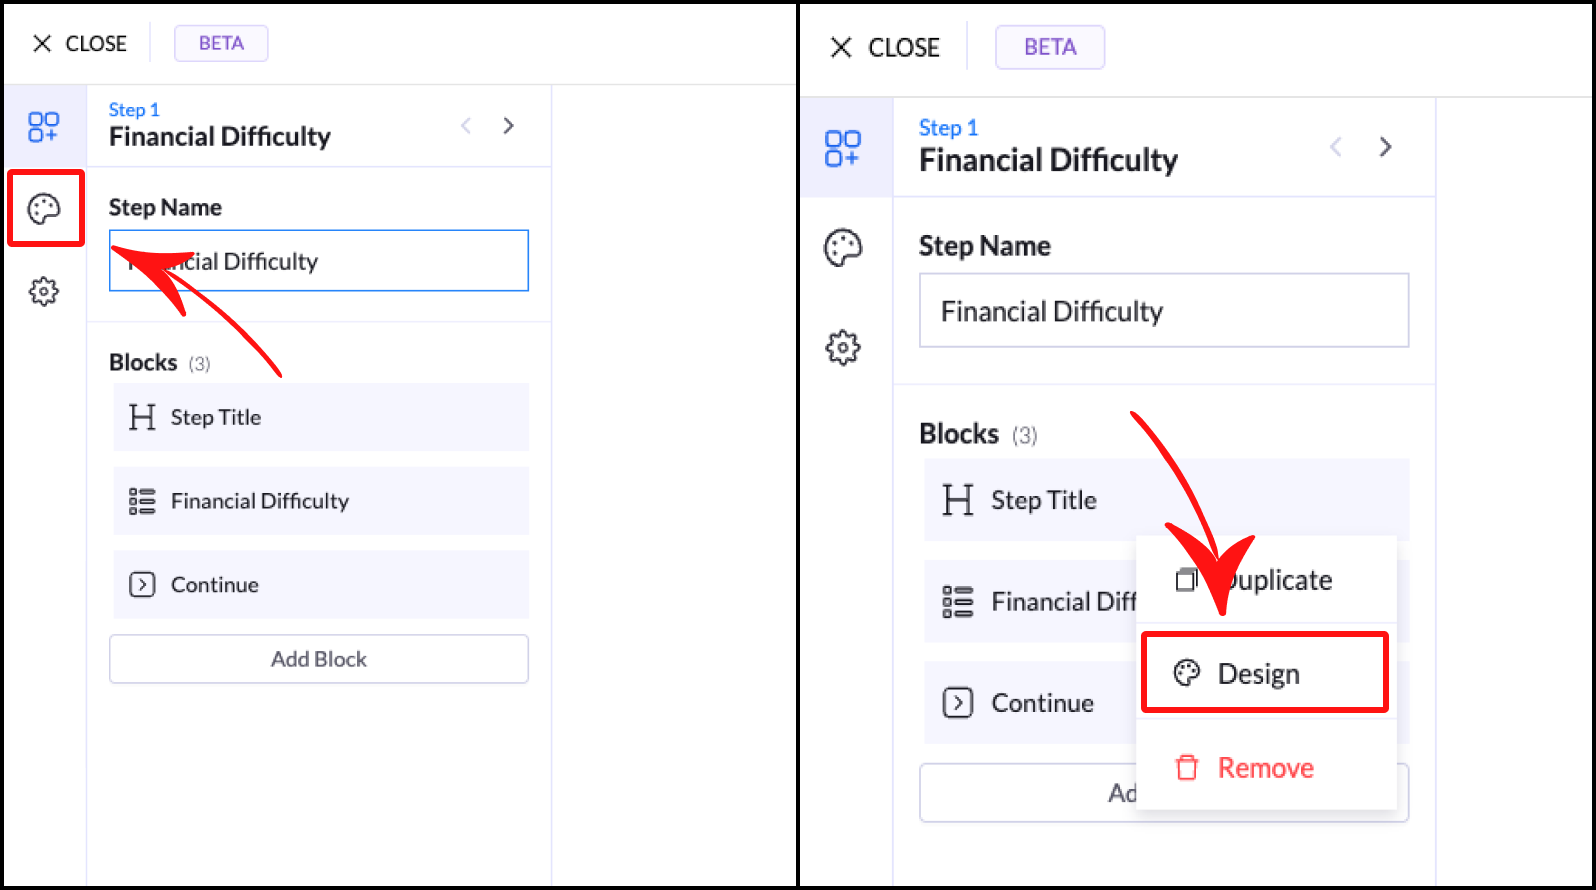Choose Remove from the context menu
Image resolution: width=1596 pixels, height=890 pixels.
(1265, 768)
